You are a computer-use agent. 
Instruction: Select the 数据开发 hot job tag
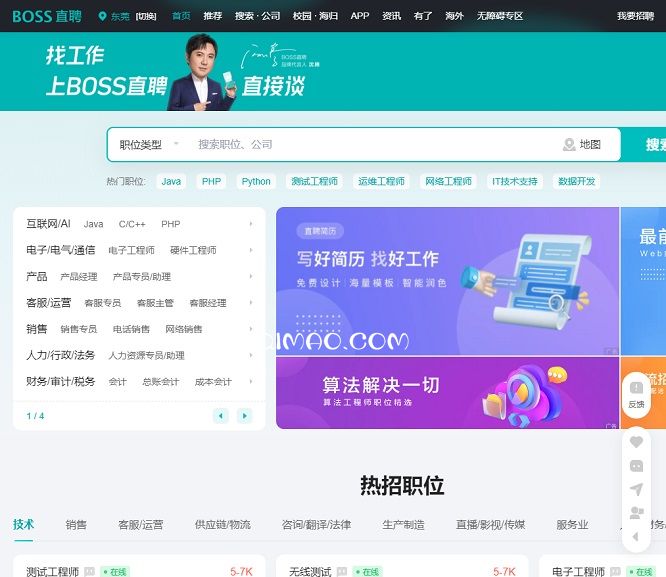click(576, 181)
